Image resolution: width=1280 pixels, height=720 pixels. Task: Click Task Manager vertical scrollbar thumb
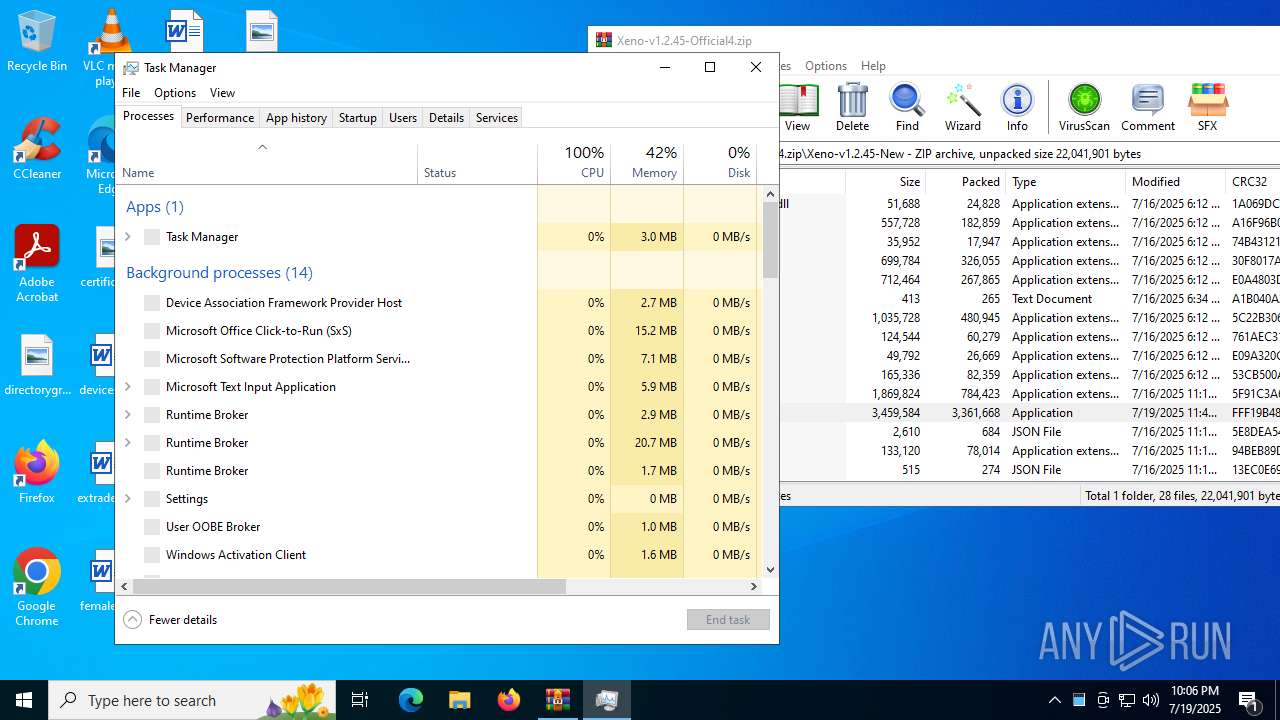point(770,240)
